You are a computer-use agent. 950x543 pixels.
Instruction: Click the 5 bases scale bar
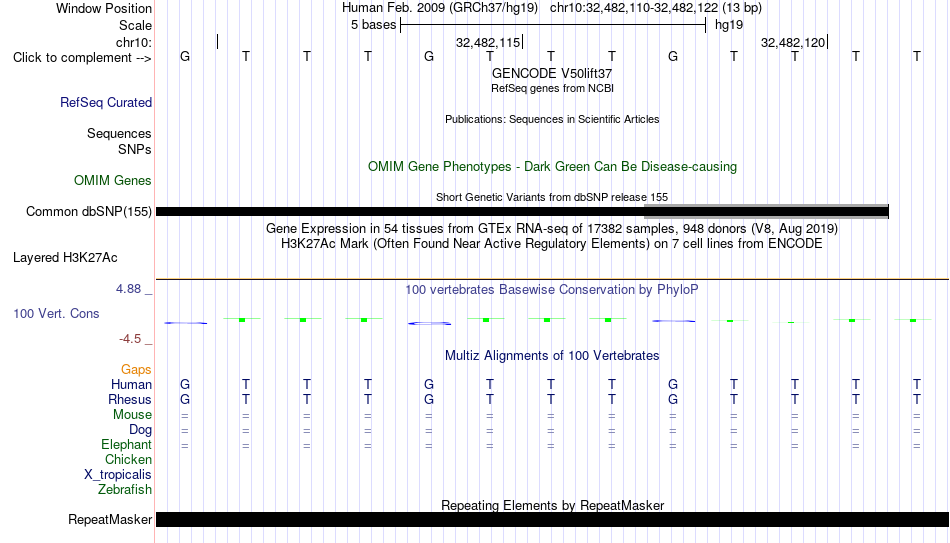(x=553, y=25)
